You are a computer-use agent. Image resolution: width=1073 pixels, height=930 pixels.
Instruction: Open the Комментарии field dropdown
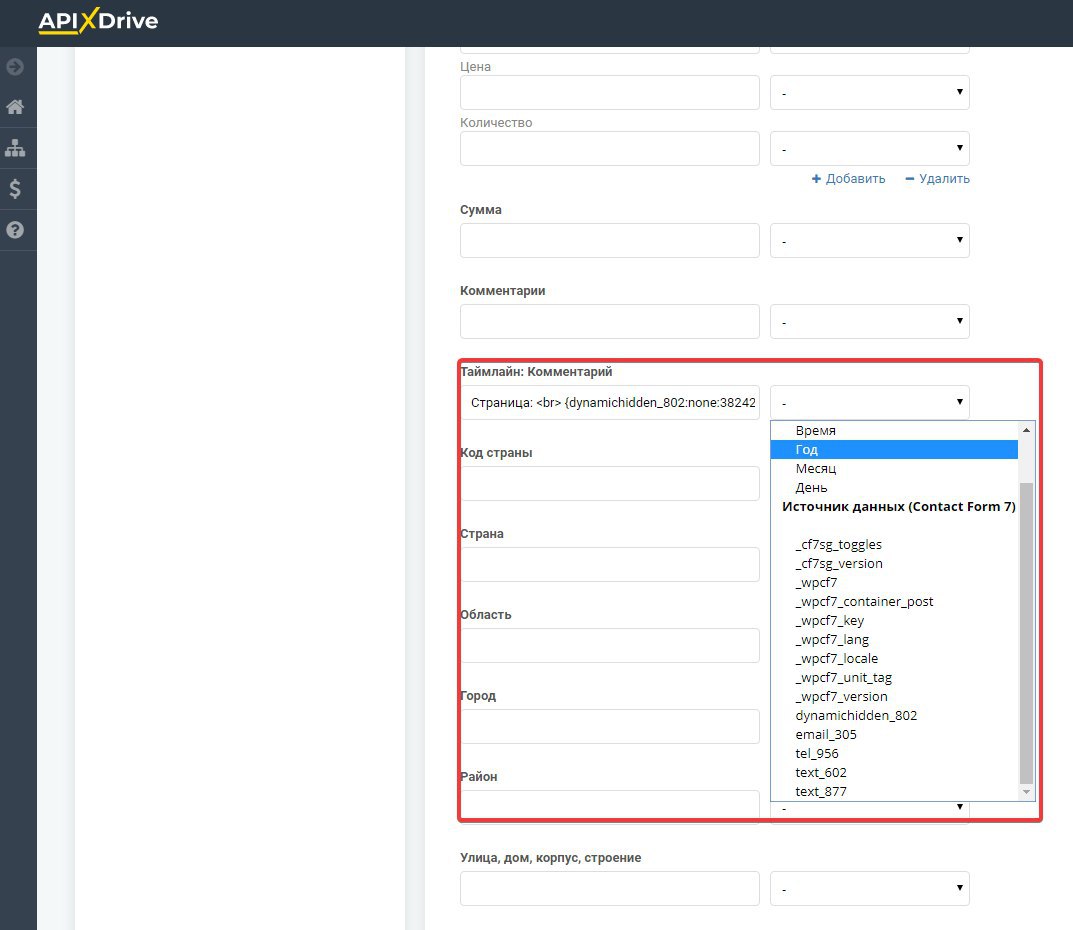(869, 321)
